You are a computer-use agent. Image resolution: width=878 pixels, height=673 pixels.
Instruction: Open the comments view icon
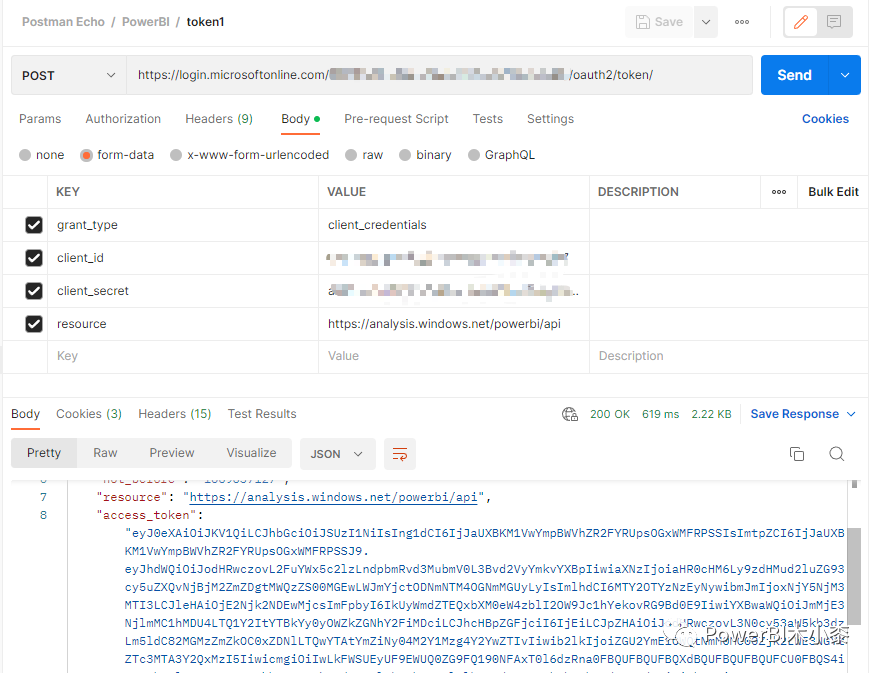tap(834, 22)
